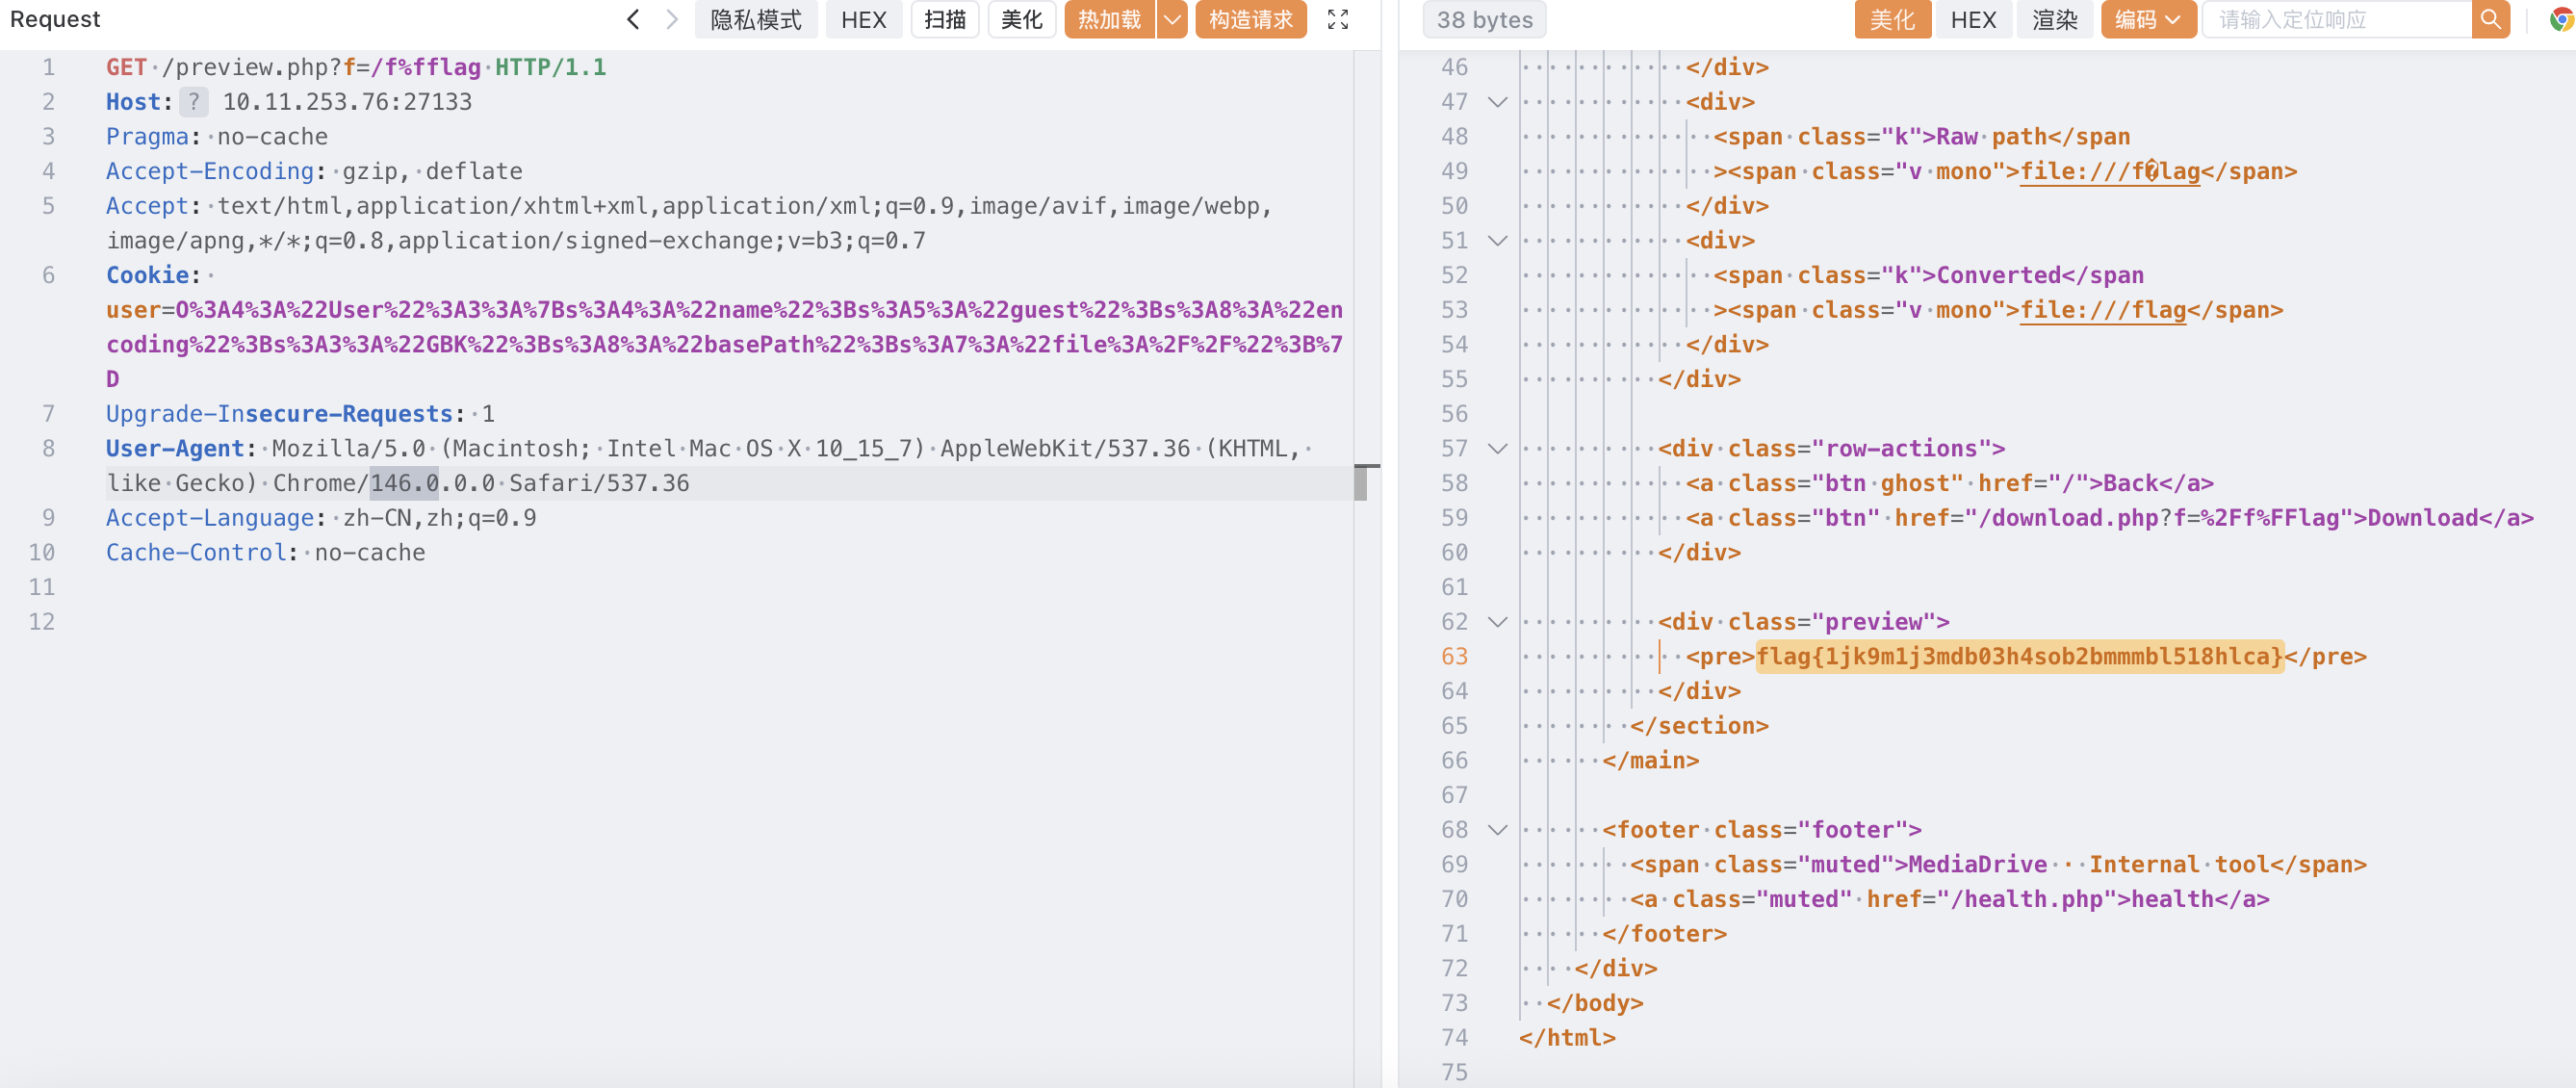Open the 热加载 dropdown arrow
The image size is (2576, 1088).
(1172, 20)
